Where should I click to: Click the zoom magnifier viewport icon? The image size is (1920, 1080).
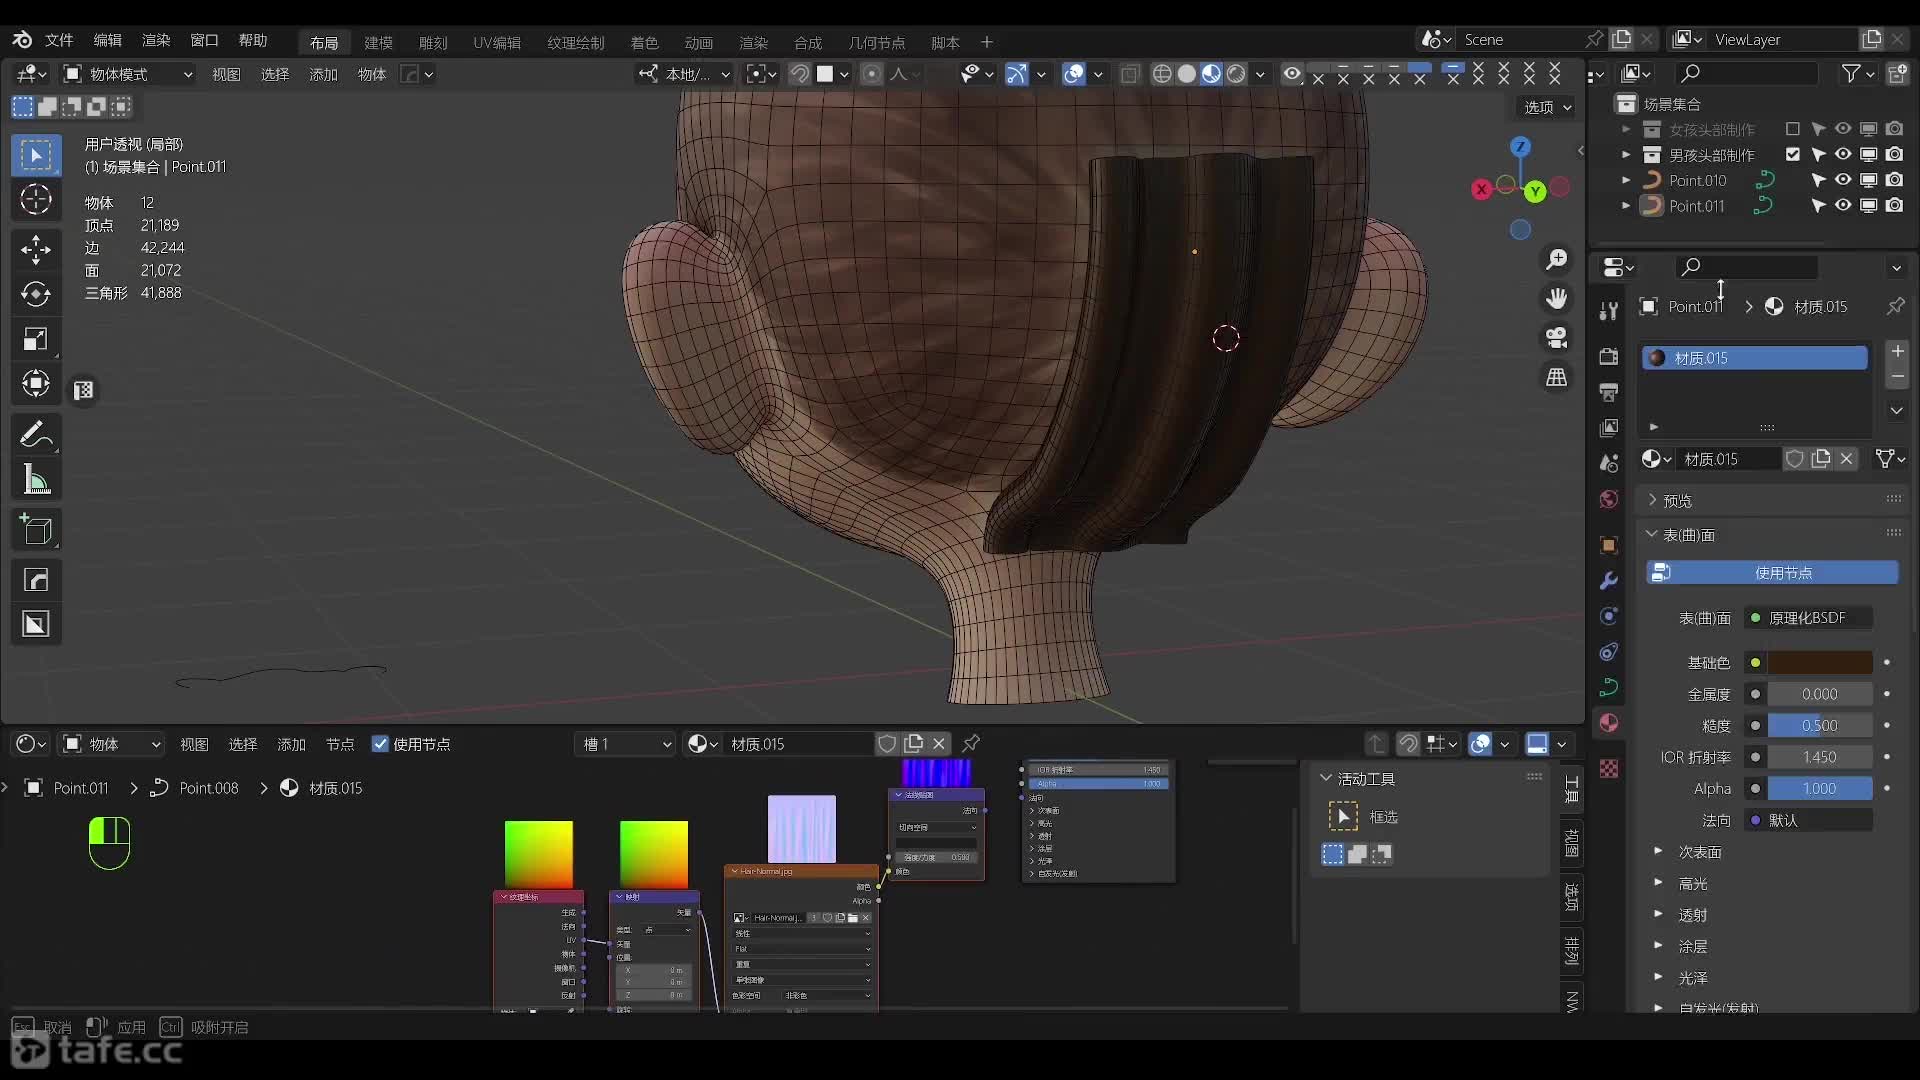coord(1557,260)
